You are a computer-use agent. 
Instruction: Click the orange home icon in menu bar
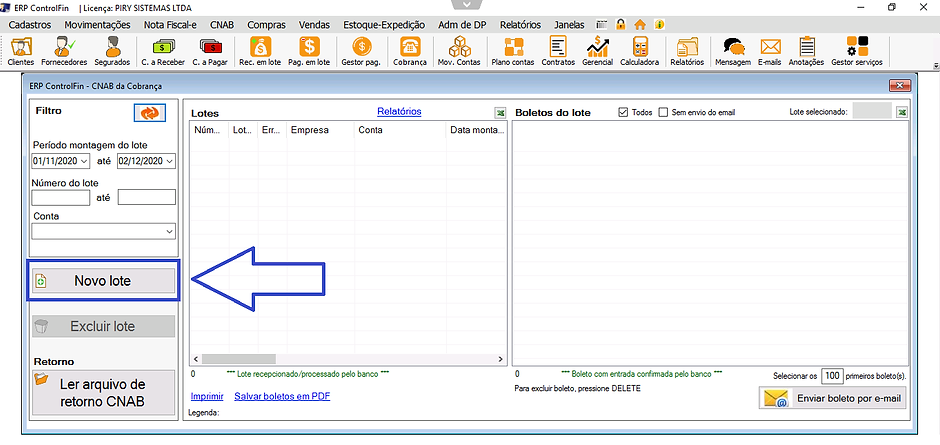coord(640,25)
